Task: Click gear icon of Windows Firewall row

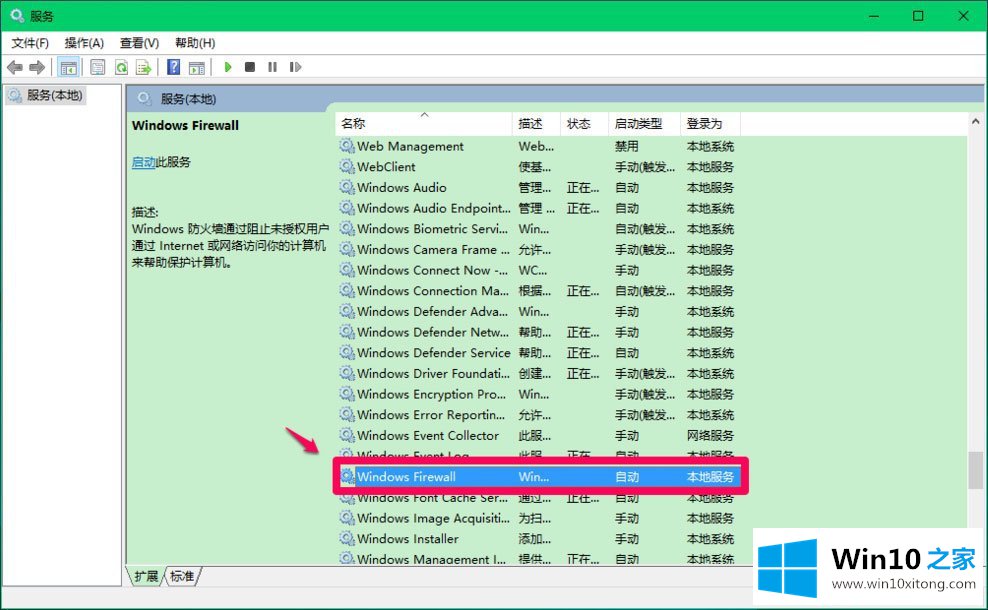Action: (347, 476)
